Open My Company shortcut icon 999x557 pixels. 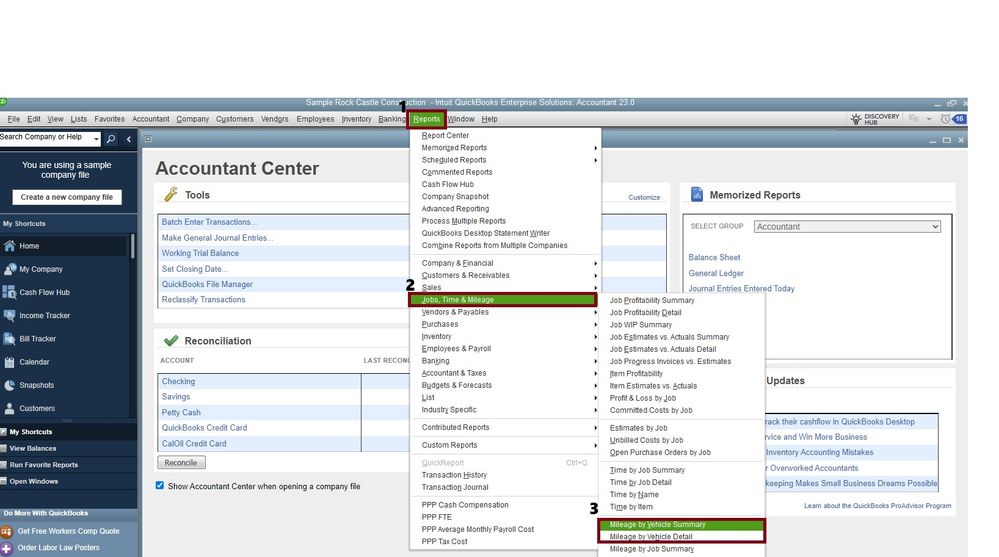tap(10, 269)
